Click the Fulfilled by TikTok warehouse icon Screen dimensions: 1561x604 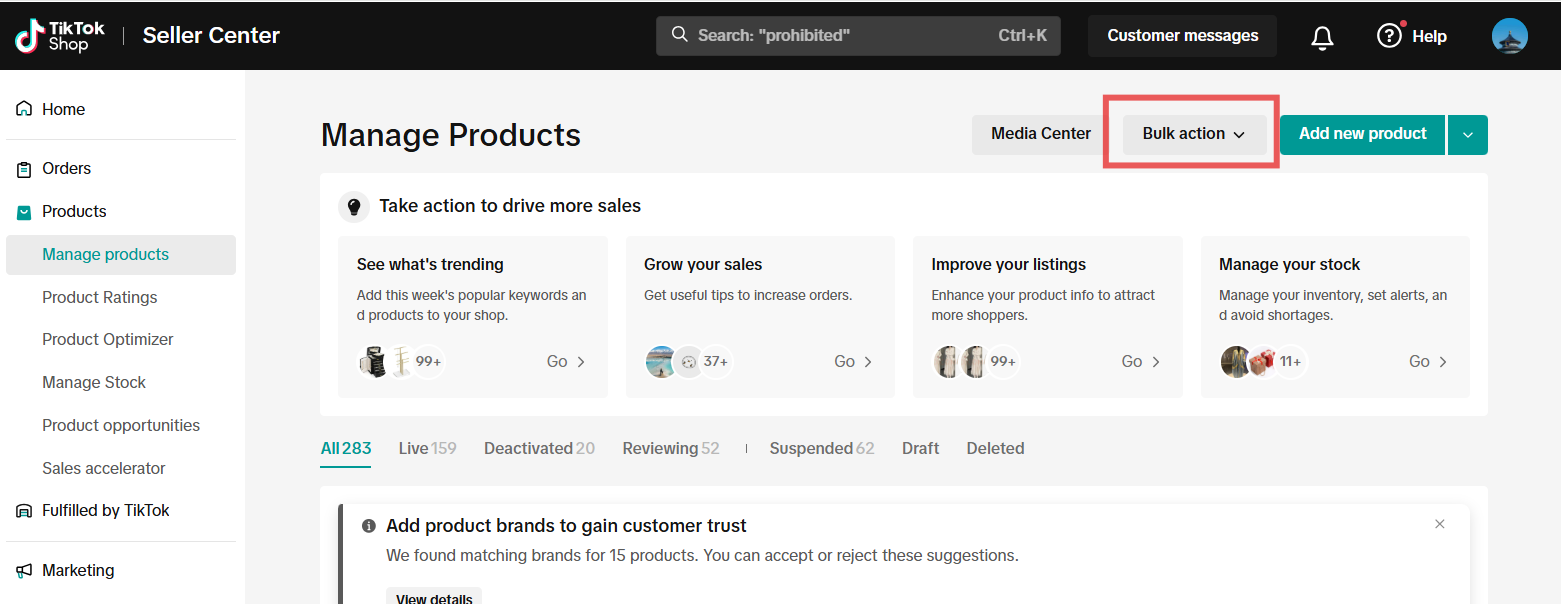click(24, 511)
